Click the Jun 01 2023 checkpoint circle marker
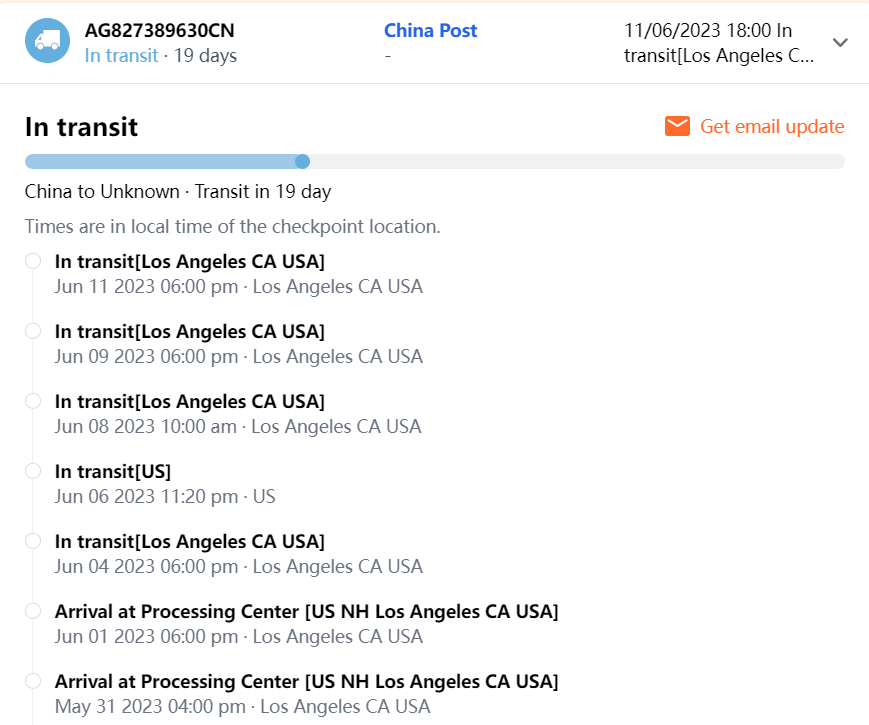869x725 pixels. click(33, 611)
